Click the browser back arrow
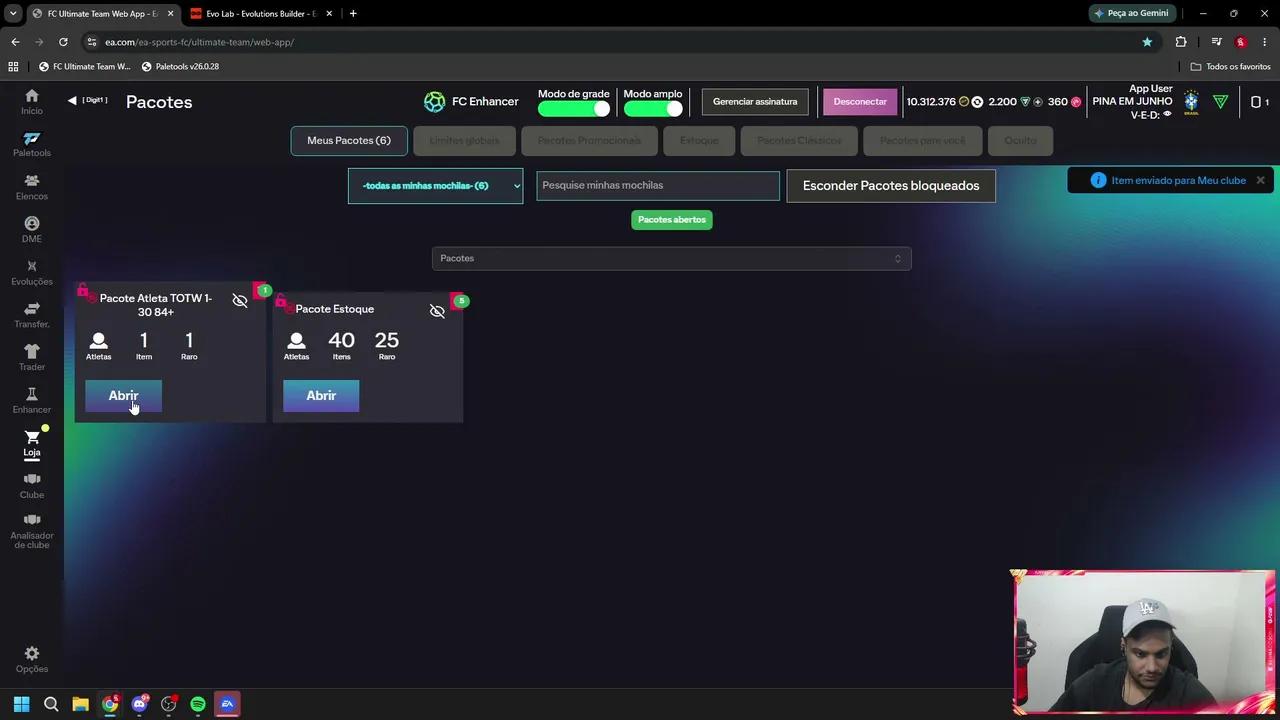Screen dimensions: 1280x720 coord(15,42)
